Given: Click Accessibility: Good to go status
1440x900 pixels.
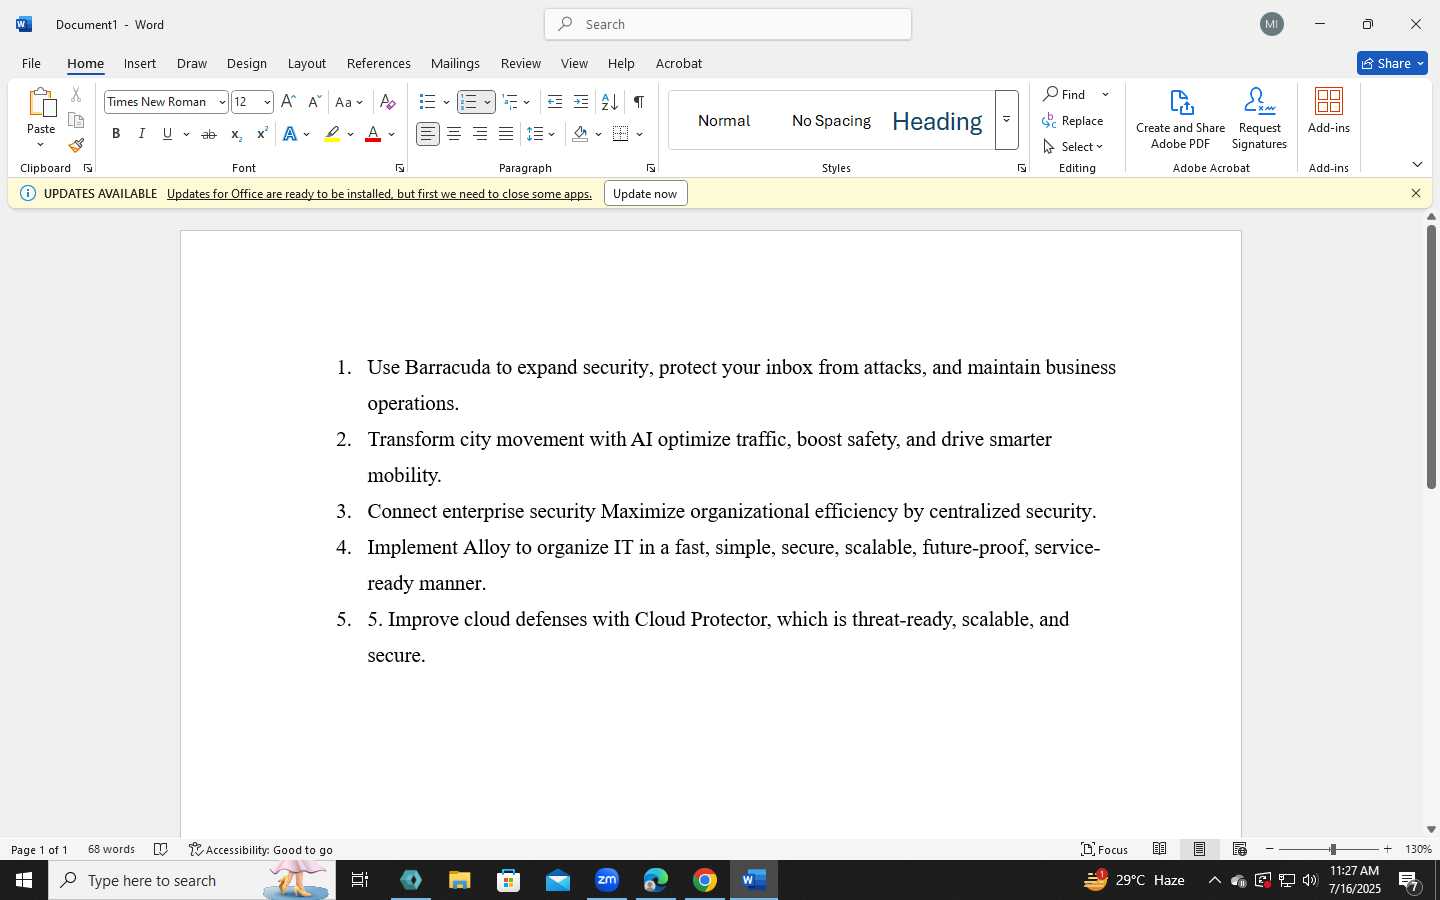Looking at the screenshot, I should tap(261, 850).
